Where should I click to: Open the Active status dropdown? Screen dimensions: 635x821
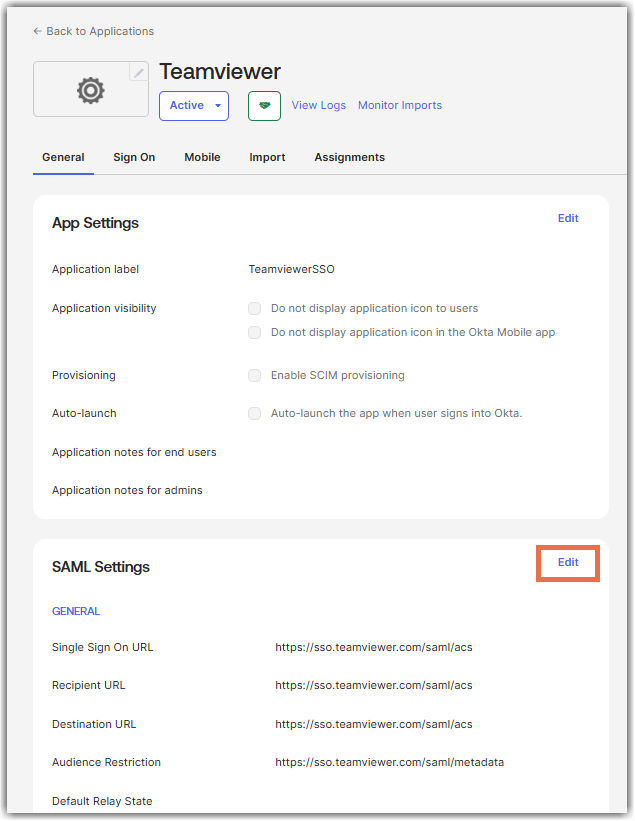[194, 106]
